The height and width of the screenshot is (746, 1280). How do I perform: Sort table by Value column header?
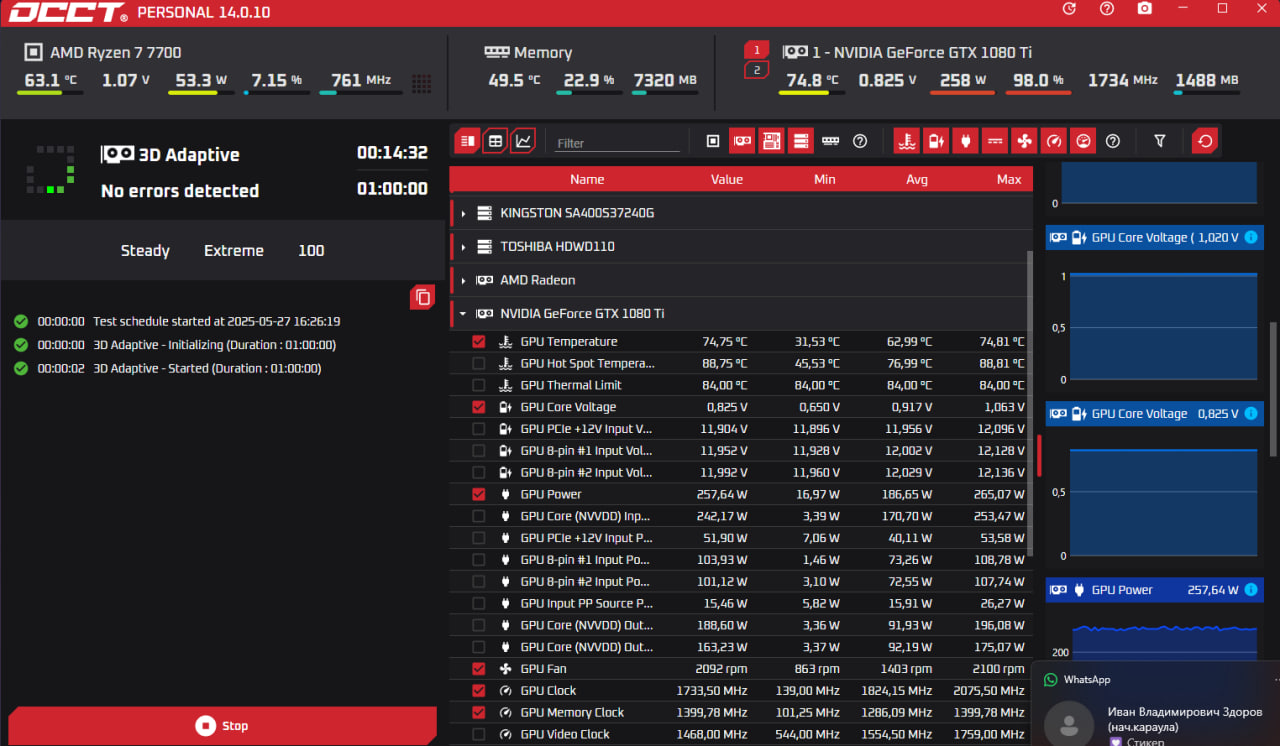click(x=727, y=179)
